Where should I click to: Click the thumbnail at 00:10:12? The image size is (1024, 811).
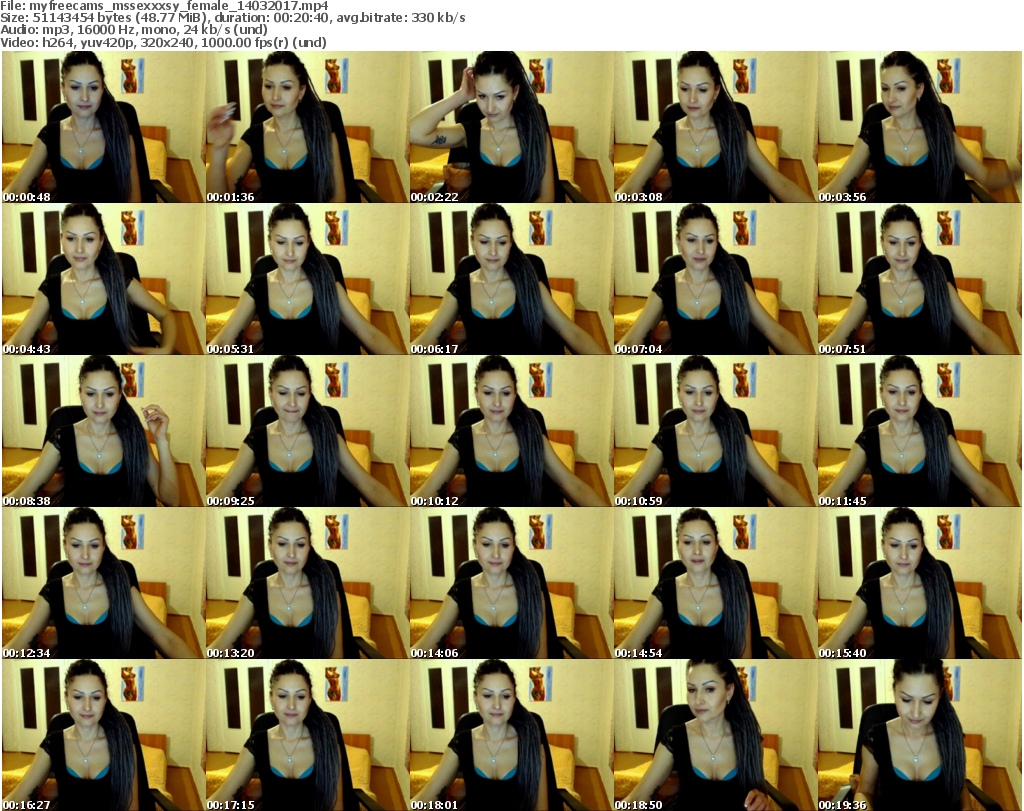point(511,431)
